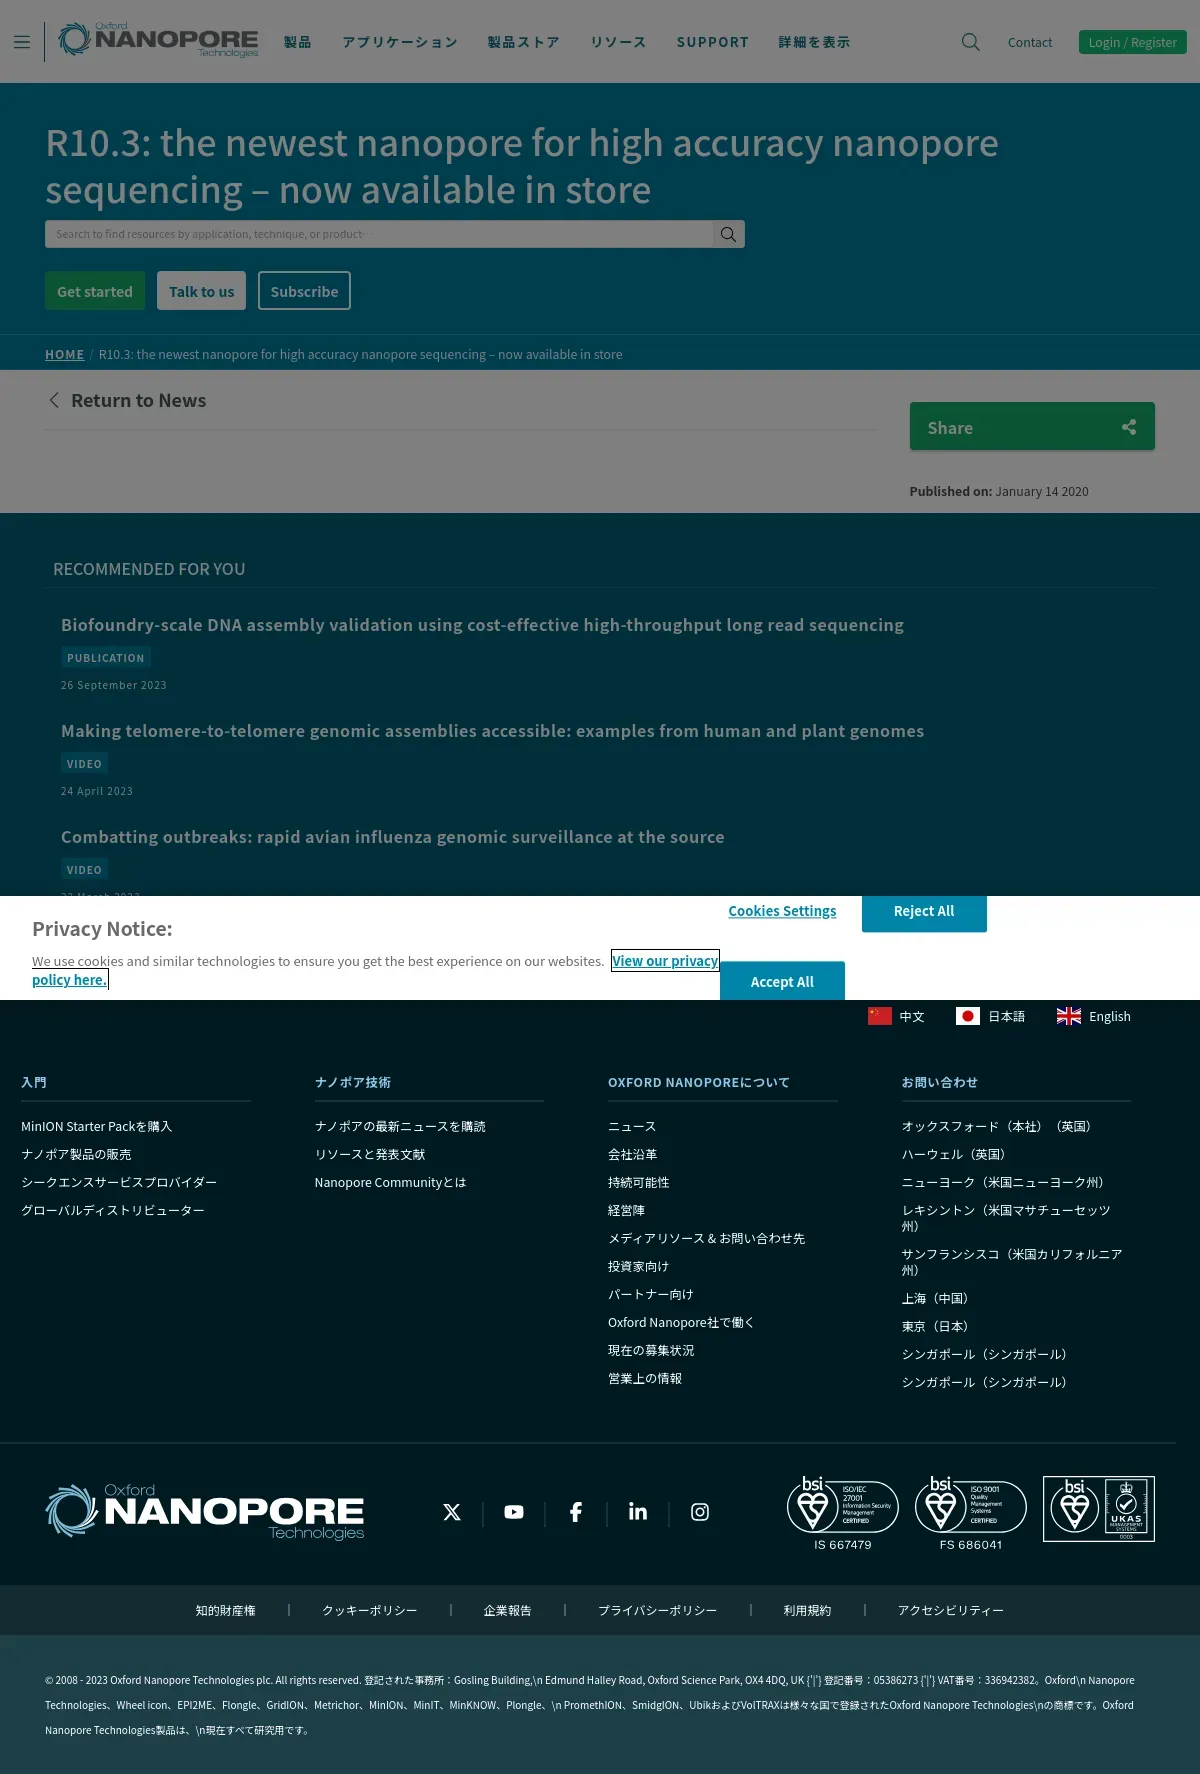
Task: Click ナノポアの最新ニュースを購読 link
Action: (x=400, y=1126)
